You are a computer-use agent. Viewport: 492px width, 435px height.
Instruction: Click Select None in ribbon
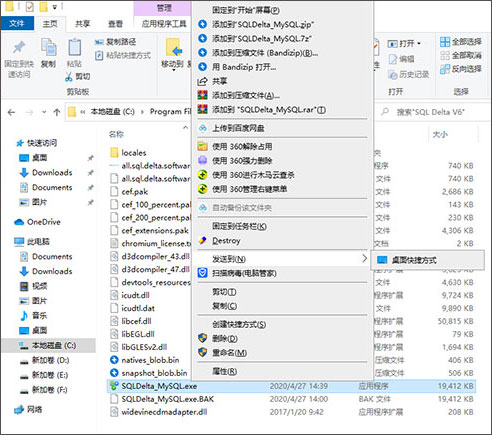click(461, 55)
